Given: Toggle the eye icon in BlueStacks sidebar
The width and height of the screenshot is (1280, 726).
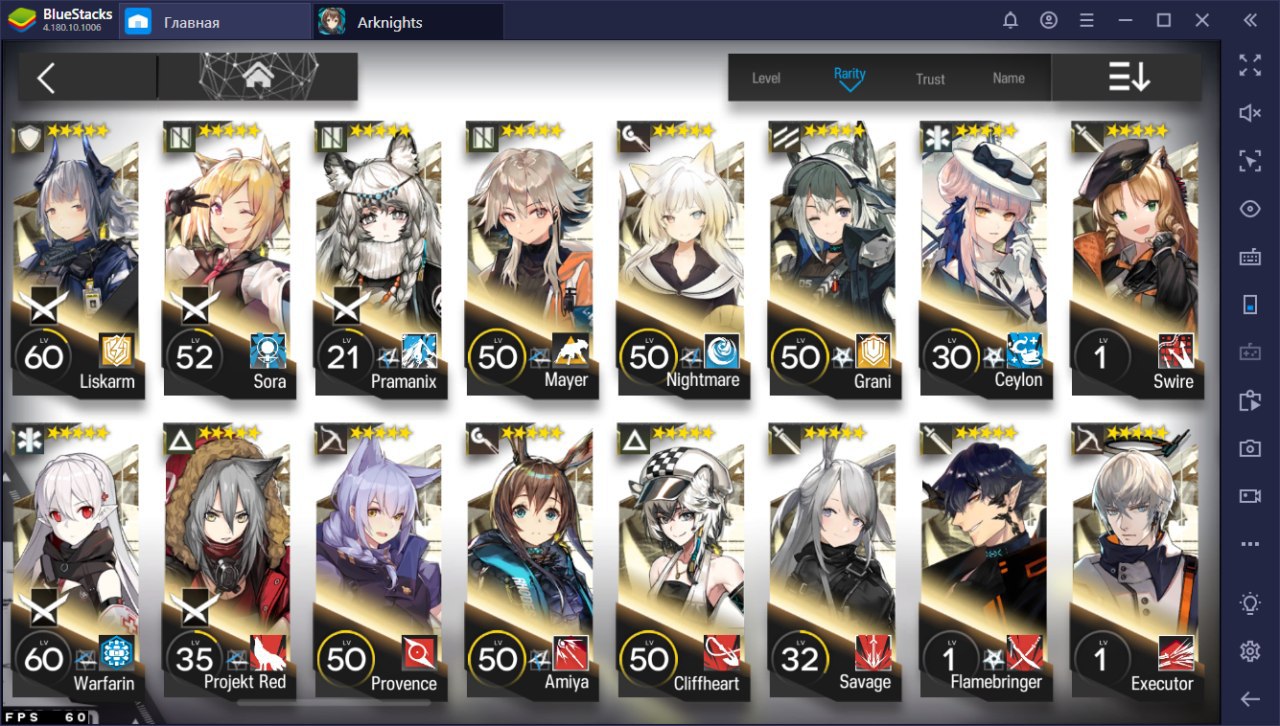Looking at the screenshot, I should click(x=1250, y=209).
